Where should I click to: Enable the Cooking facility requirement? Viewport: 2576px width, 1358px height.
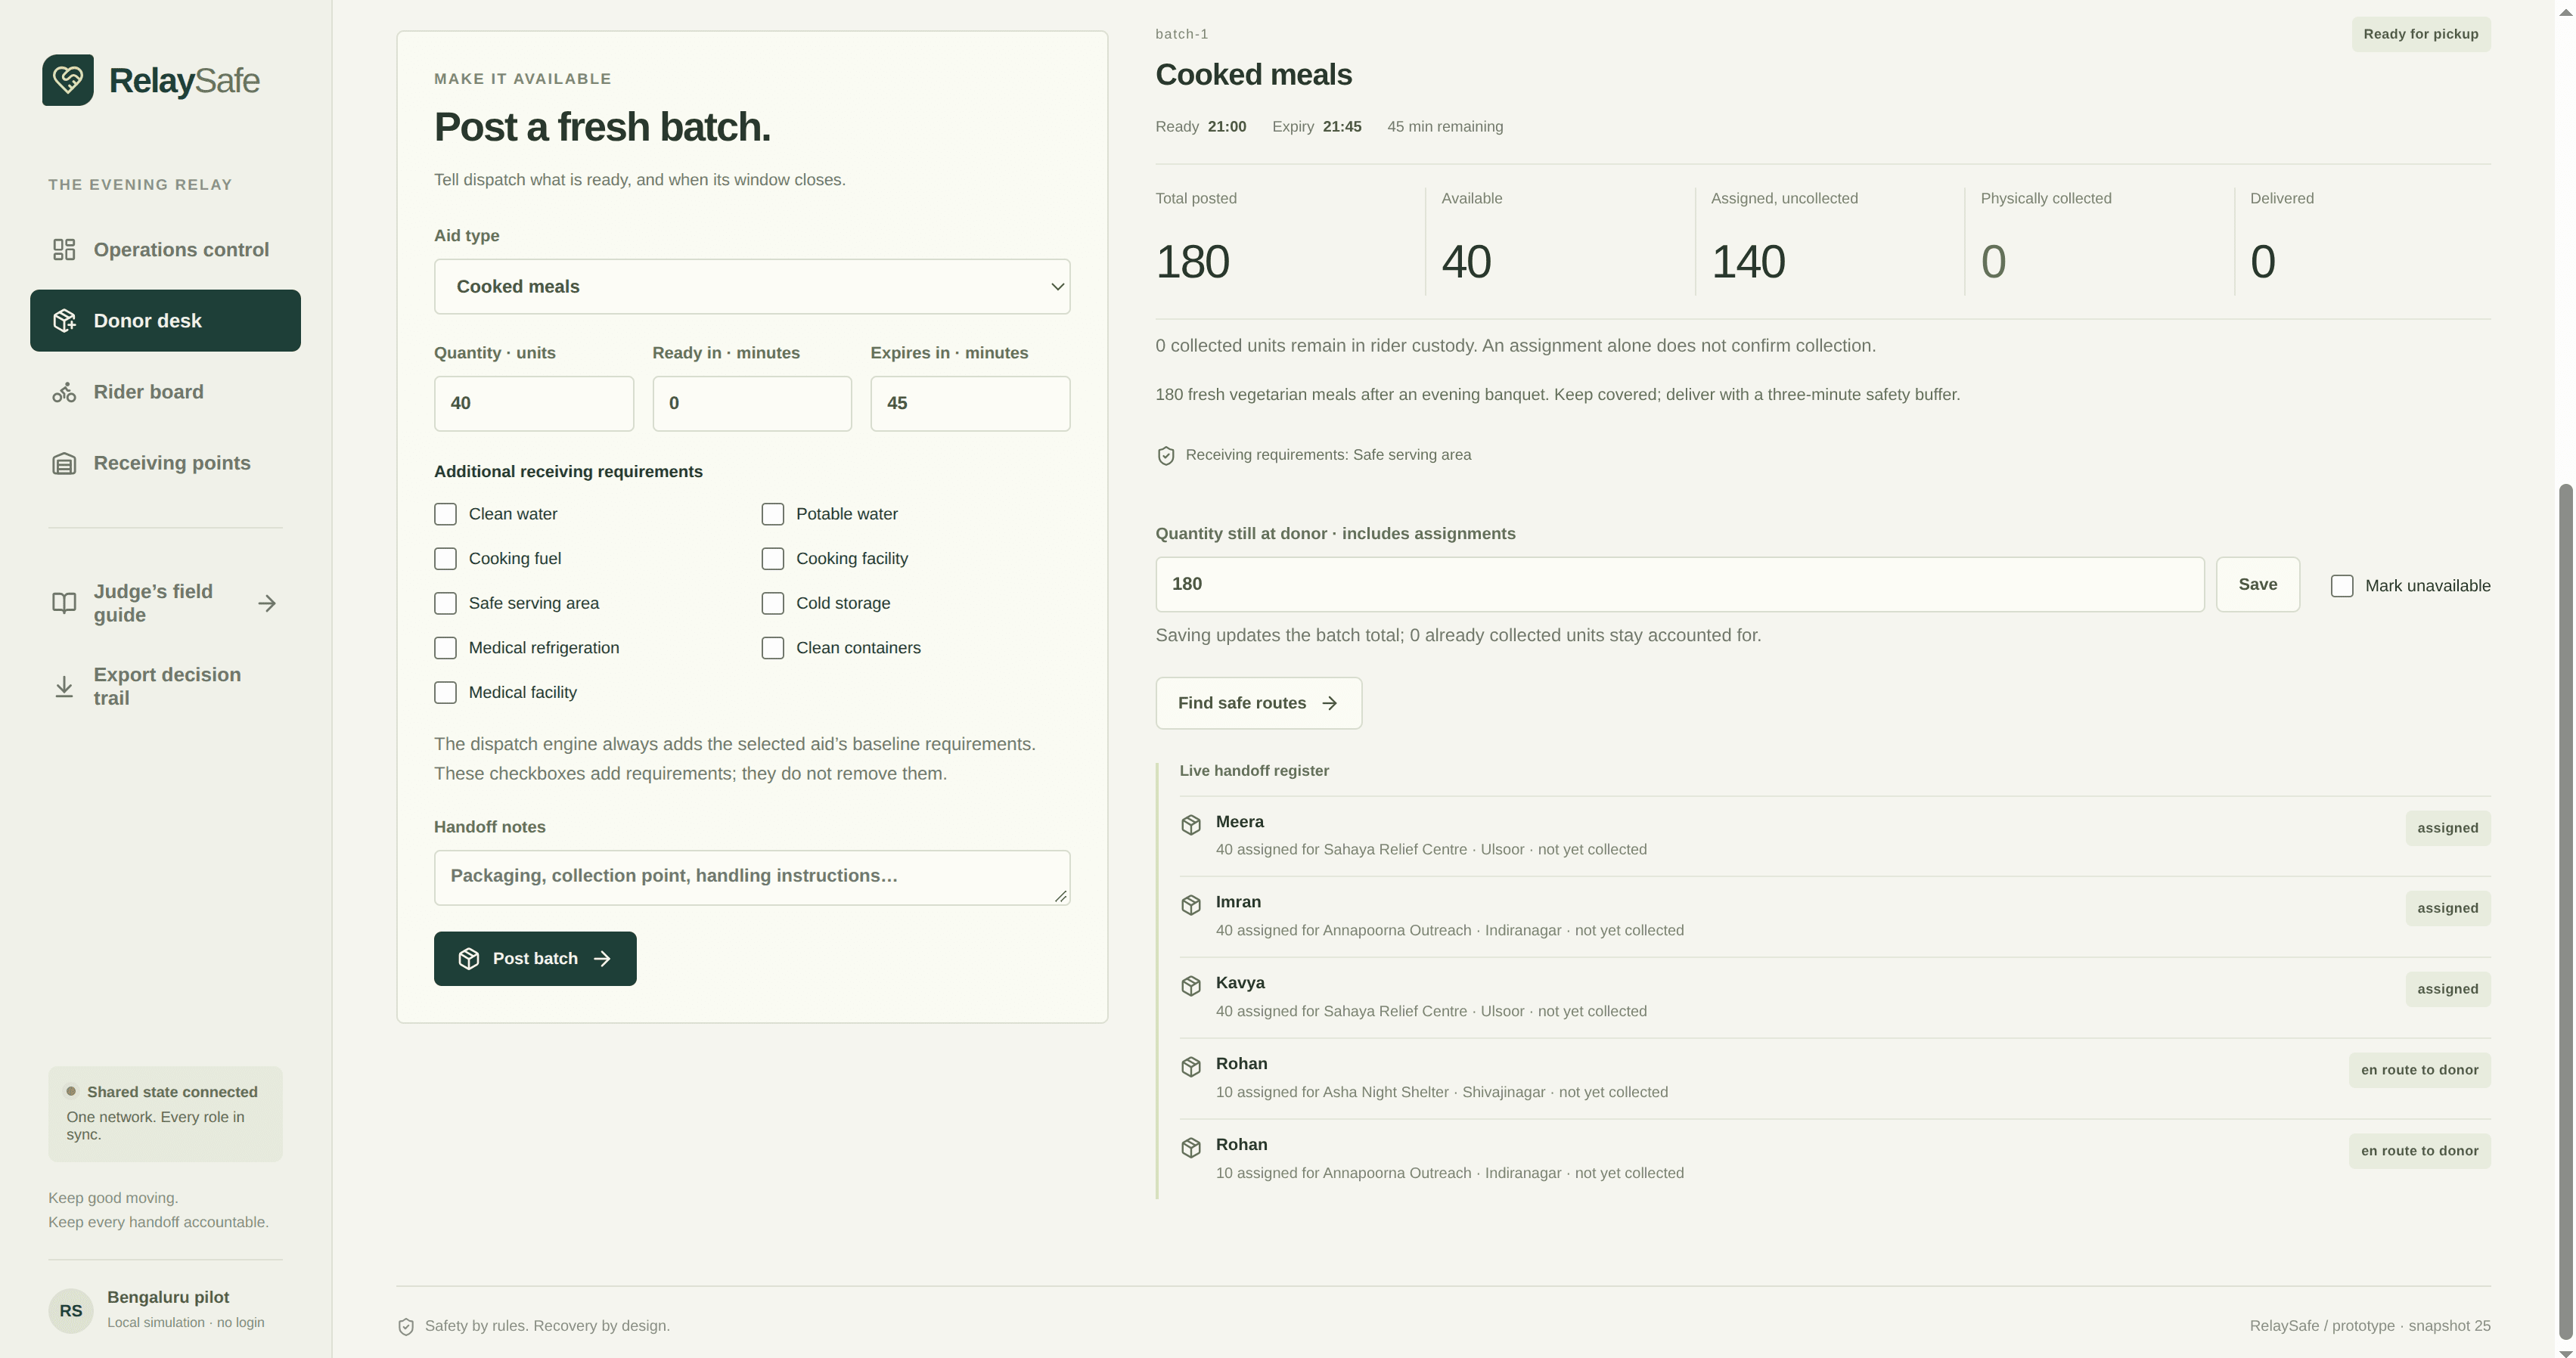[773, 559]
